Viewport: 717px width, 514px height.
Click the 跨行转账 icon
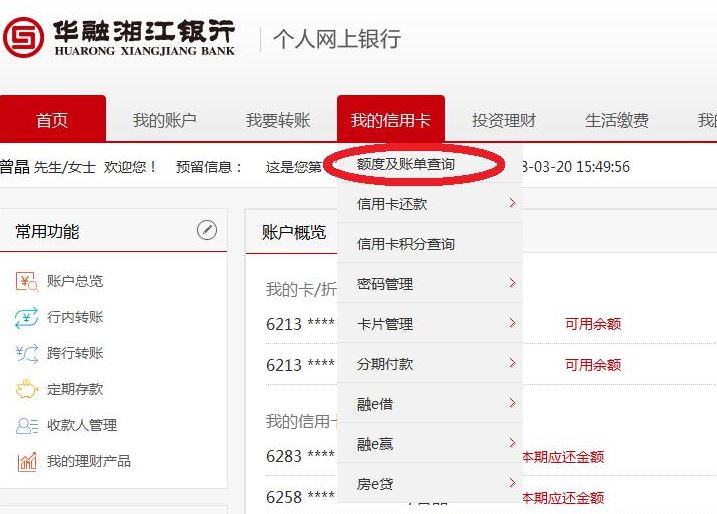26,353
